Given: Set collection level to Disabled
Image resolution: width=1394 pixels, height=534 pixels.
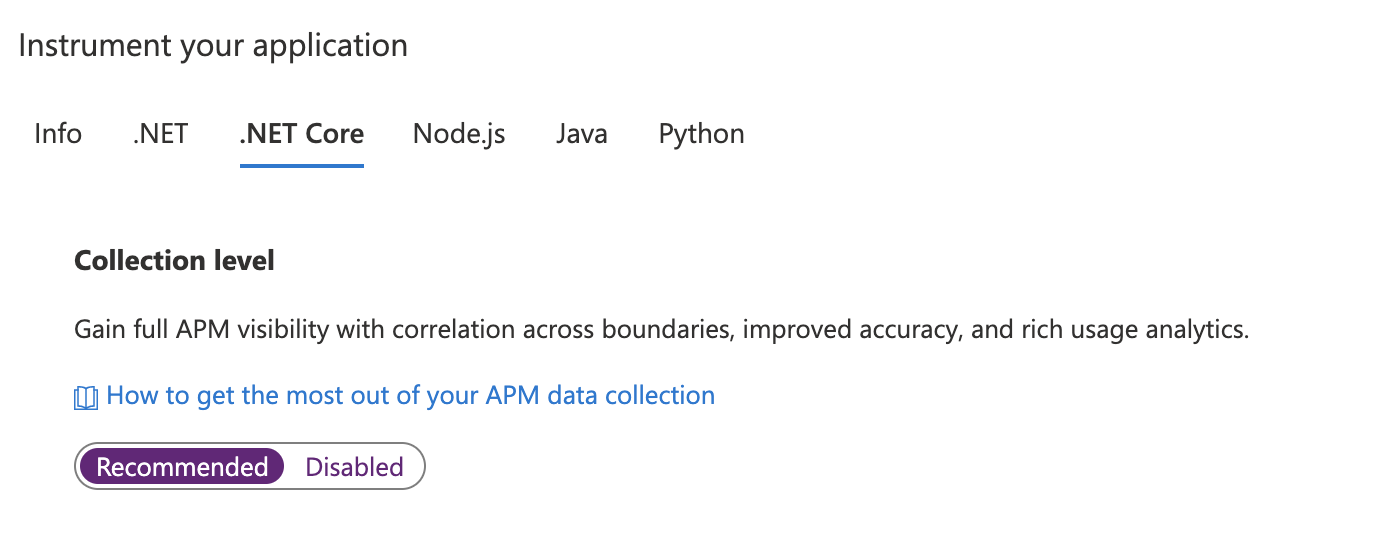Looking at the screenshot, I should pos(354,467).
